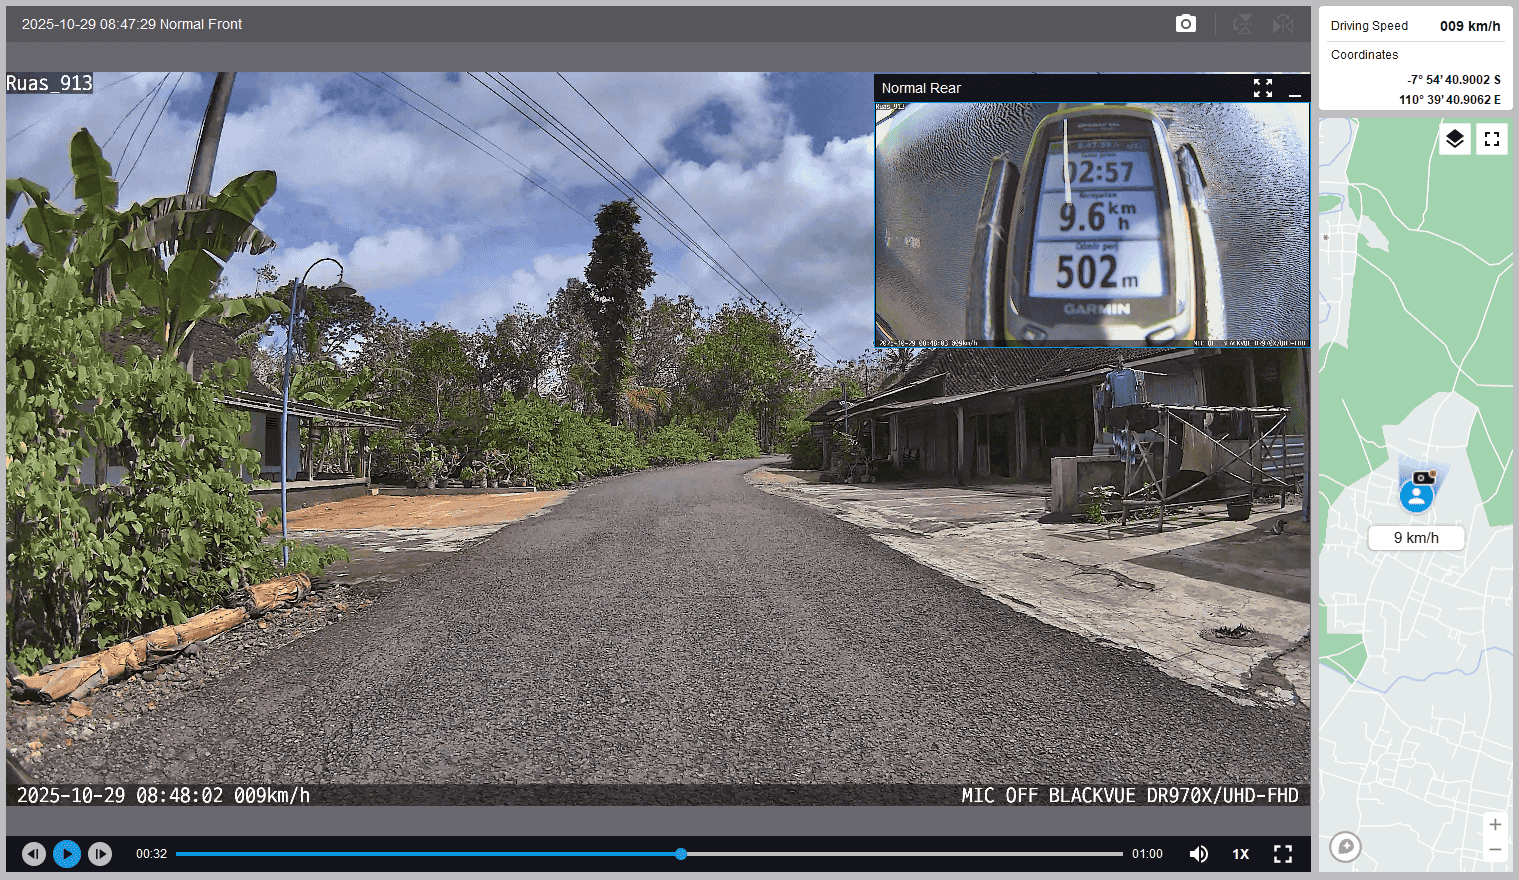
Task: Mute the video audio
Action: [x=1198, y=854]
